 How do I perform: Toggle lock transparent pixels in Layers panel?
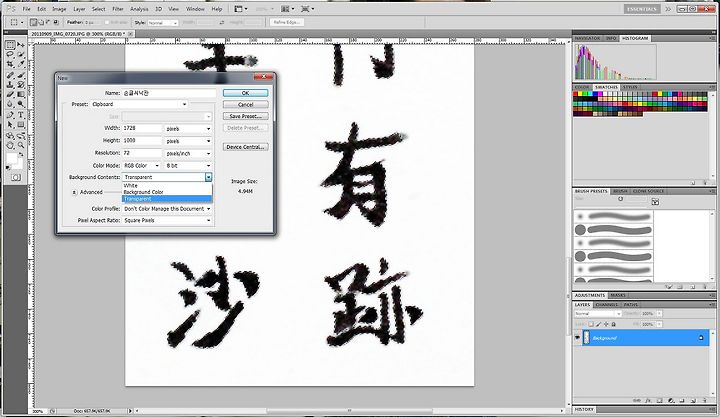click(591, 324)
